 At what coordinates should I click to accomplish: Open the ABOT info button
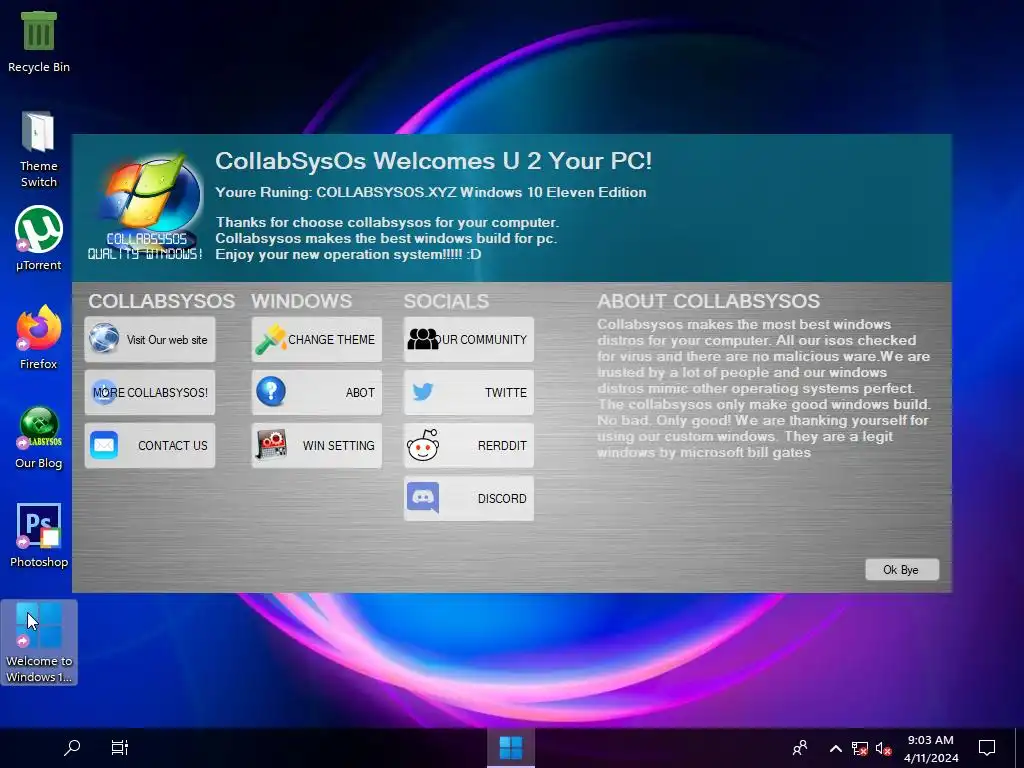coord(317,392)
